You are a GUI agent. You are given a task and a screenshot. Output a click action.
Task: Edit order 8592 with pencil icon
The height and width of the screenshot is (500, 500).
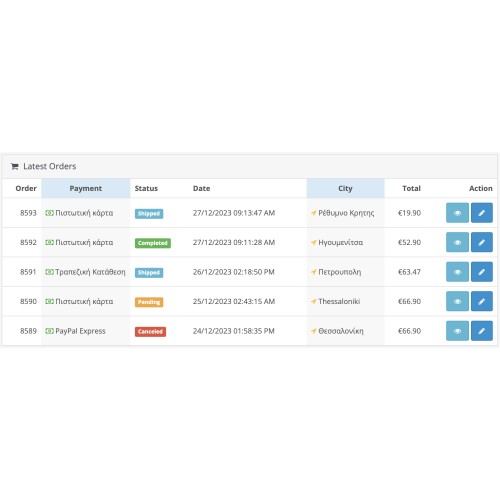tap(482, 242)
